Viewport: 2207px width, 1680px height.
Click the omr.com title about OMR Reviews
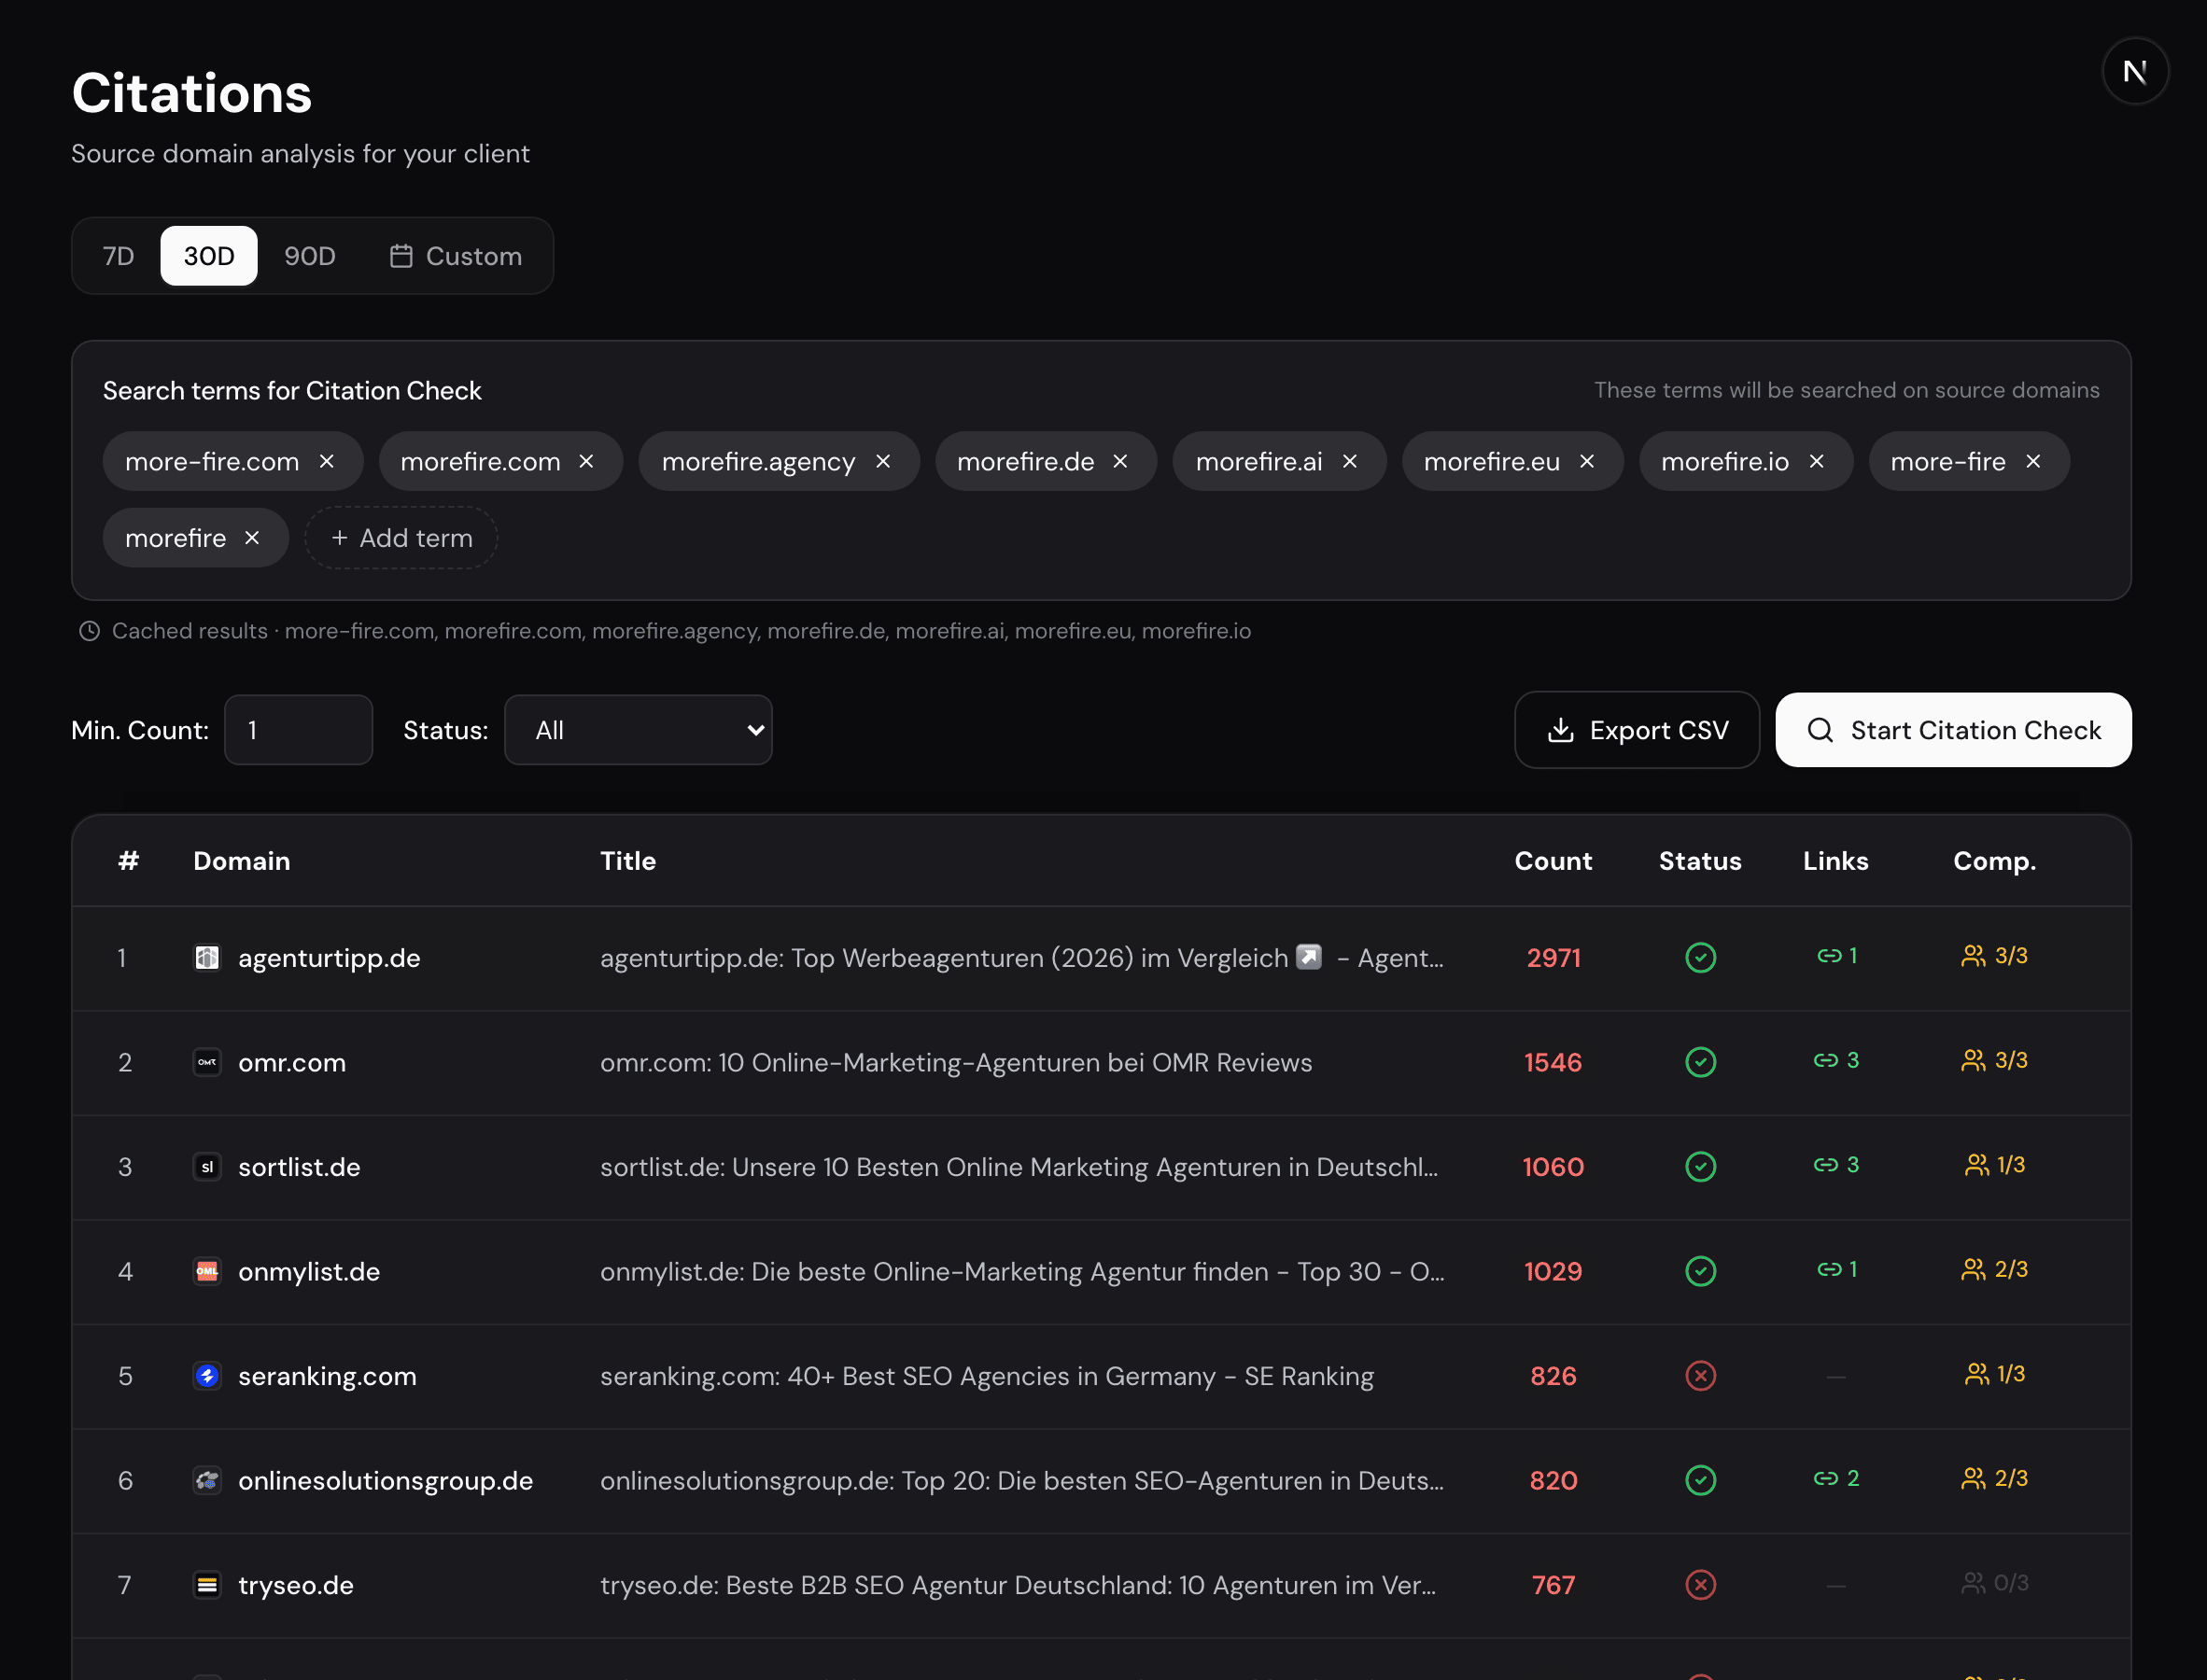[x=956, y=1062]
